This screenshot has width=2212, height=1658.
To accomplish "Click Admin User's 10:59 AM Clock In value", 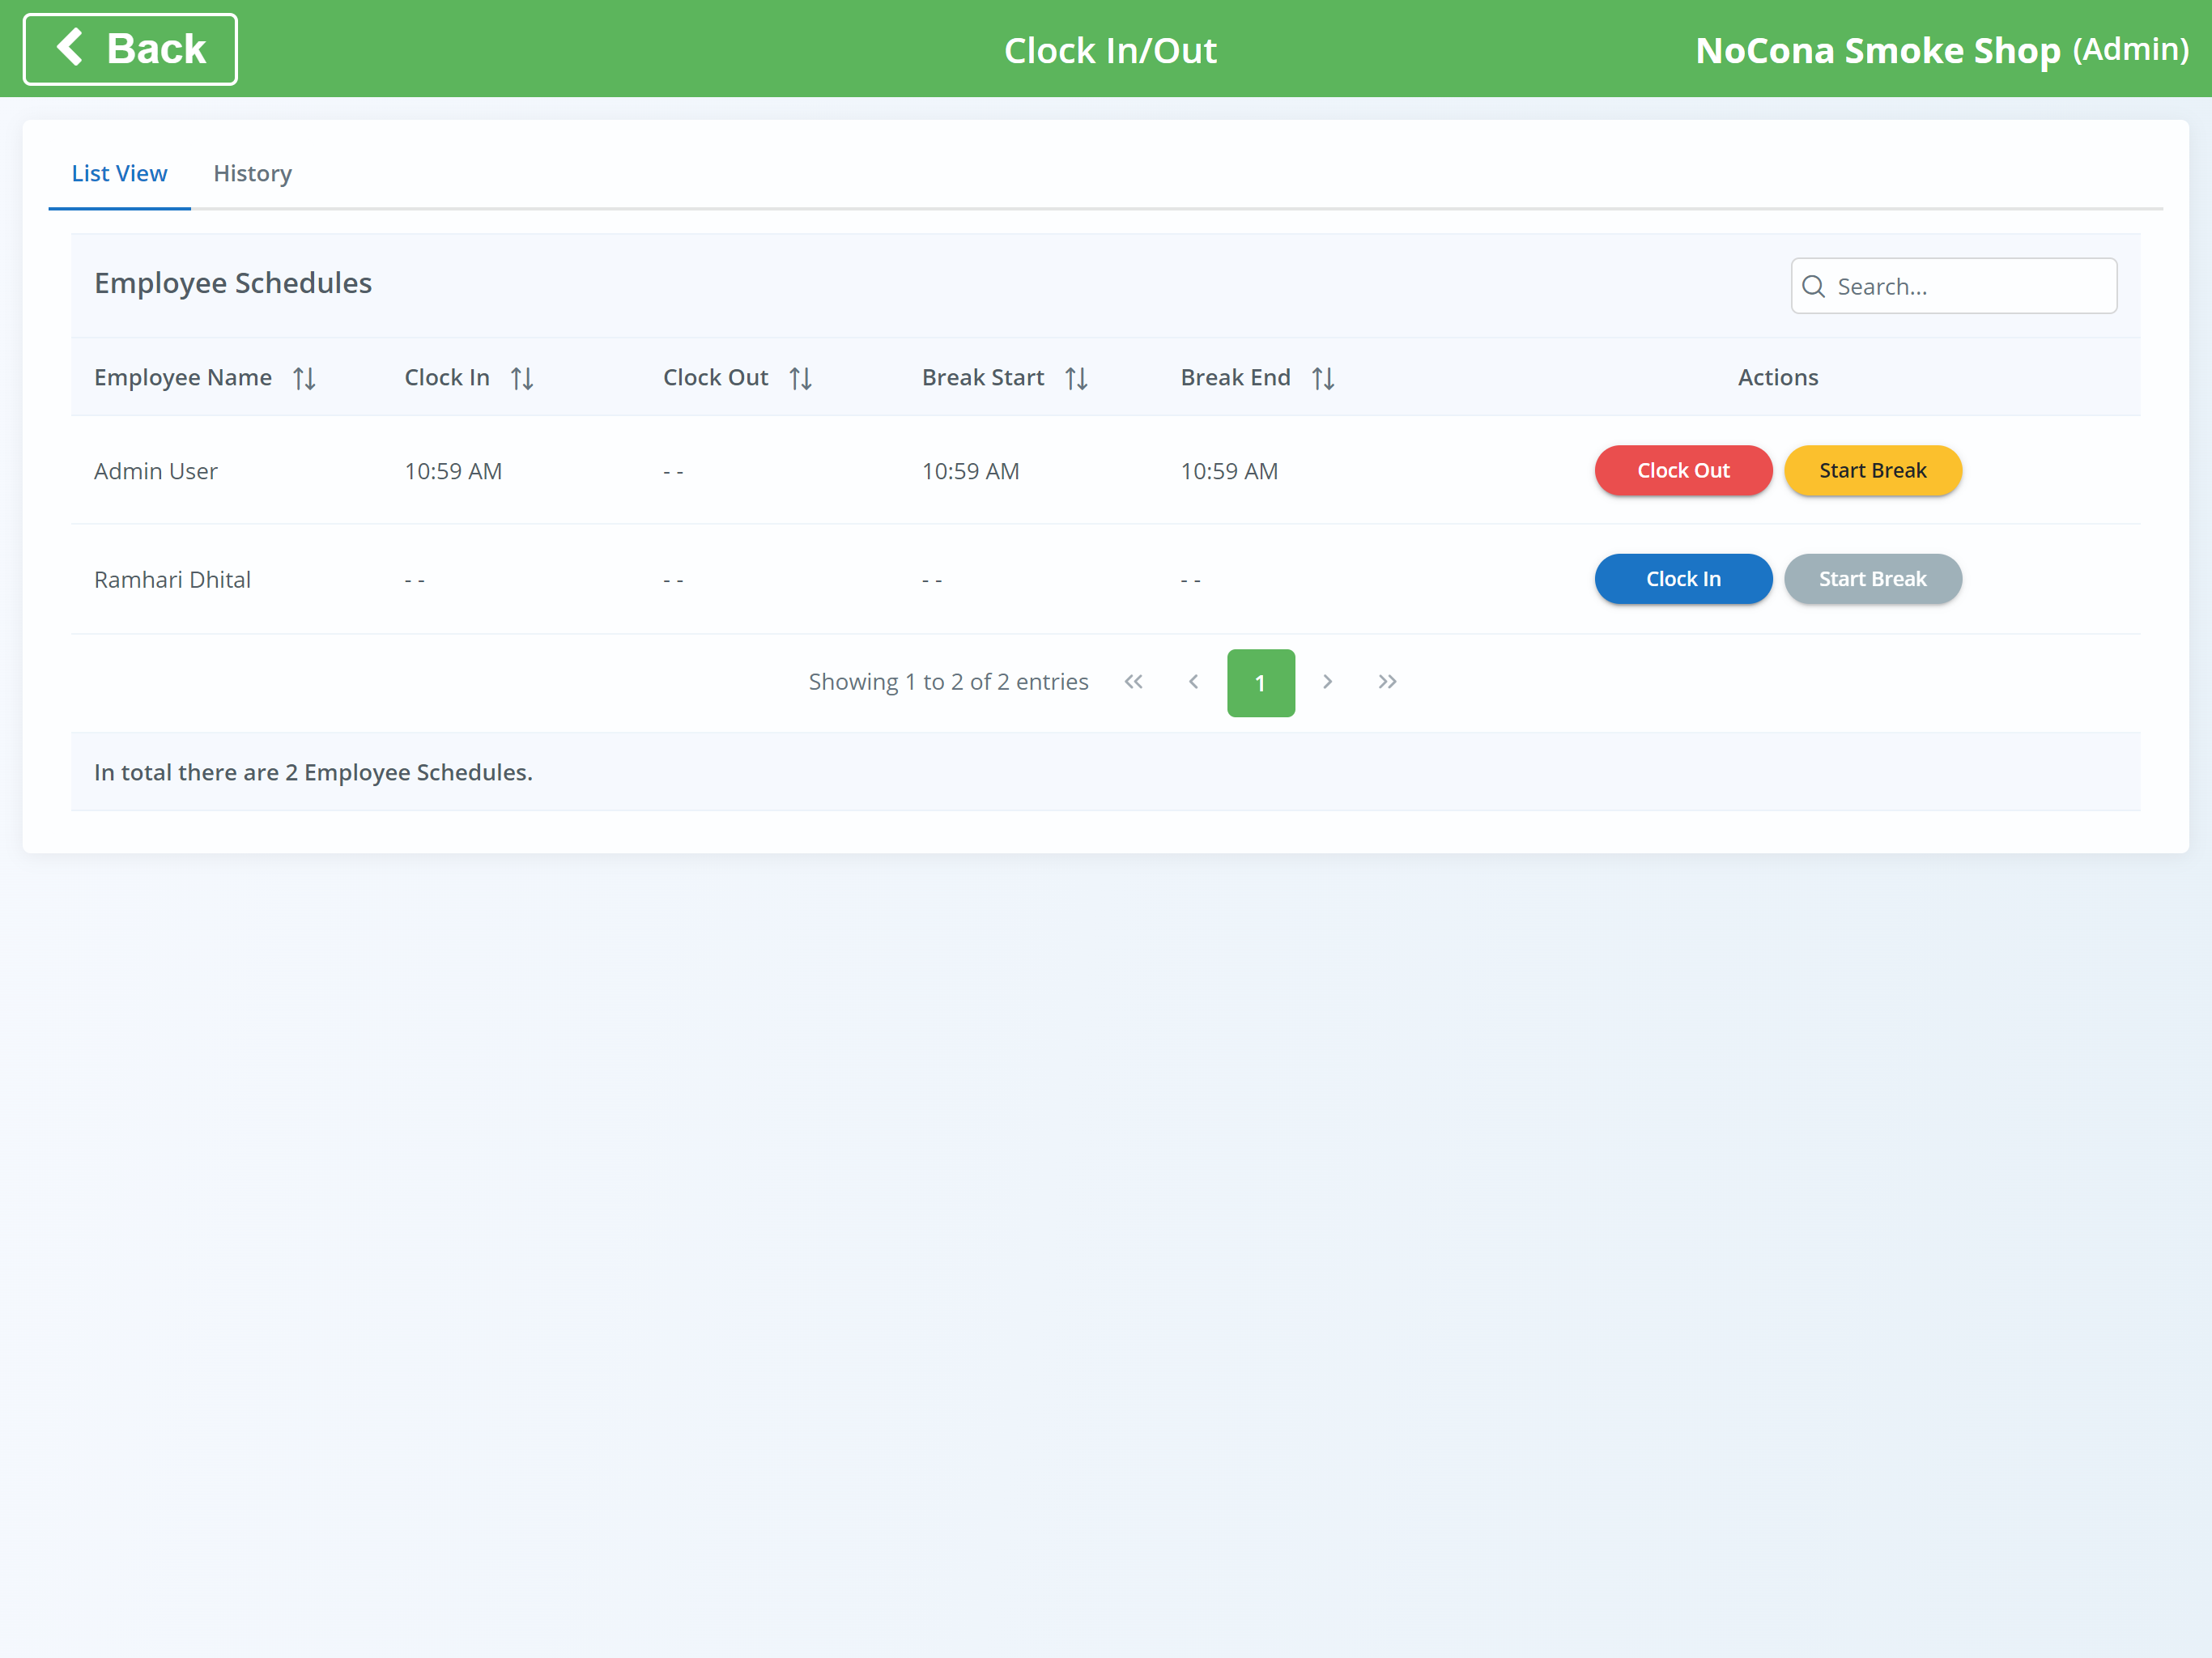I will click(453, 471).
